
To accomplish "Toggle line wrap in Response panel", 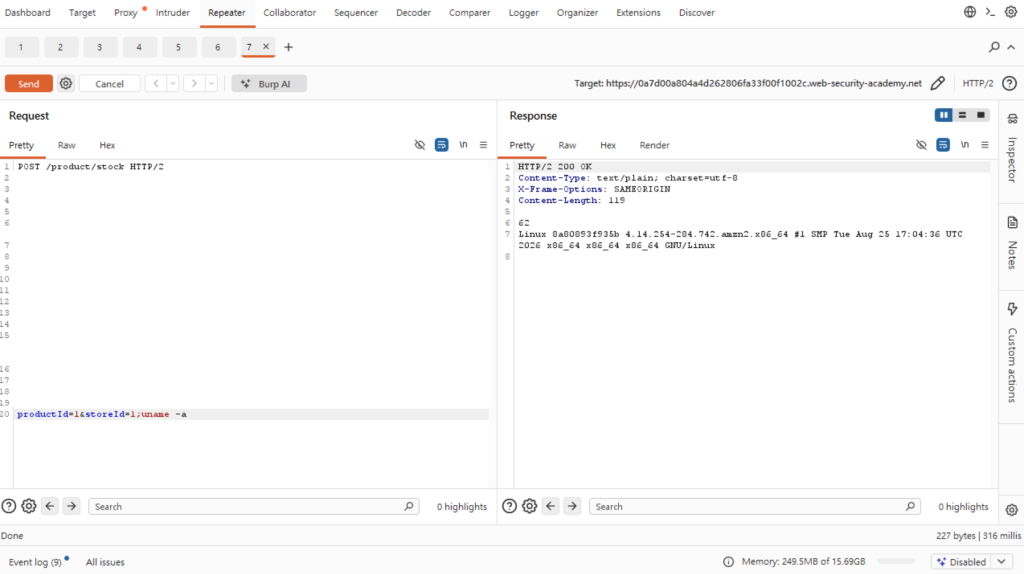I will (x=943, y=145).
